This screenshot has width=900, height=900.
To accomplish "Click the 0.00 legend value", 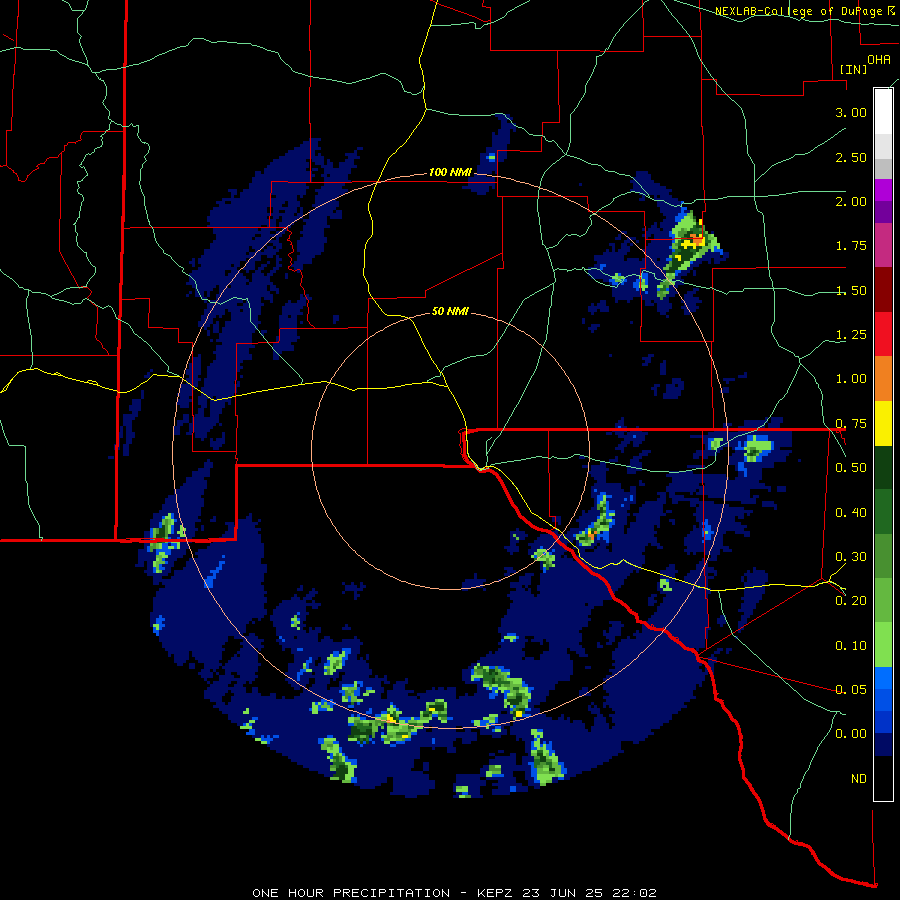I will pyautogui.click(x=851, y=734).
